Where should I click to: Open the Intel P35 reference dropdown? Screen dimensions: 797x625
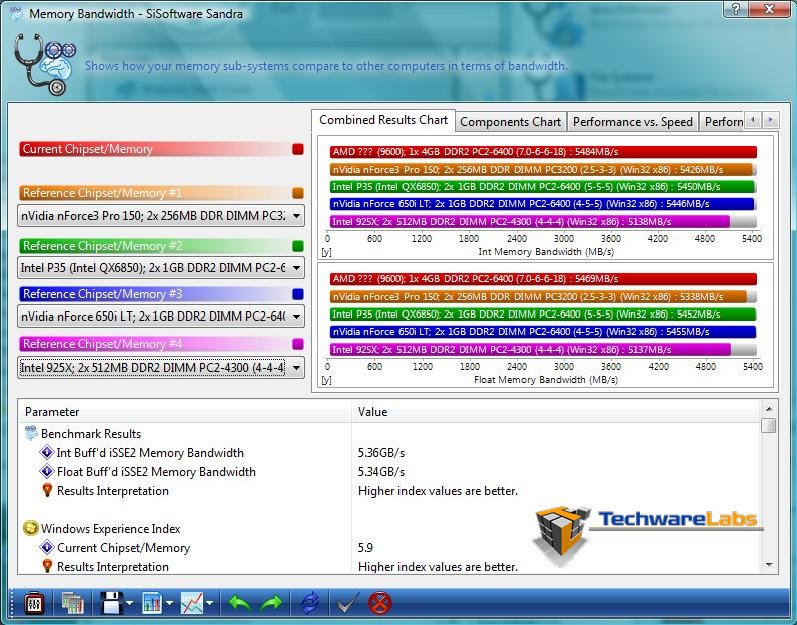point(161,267)
